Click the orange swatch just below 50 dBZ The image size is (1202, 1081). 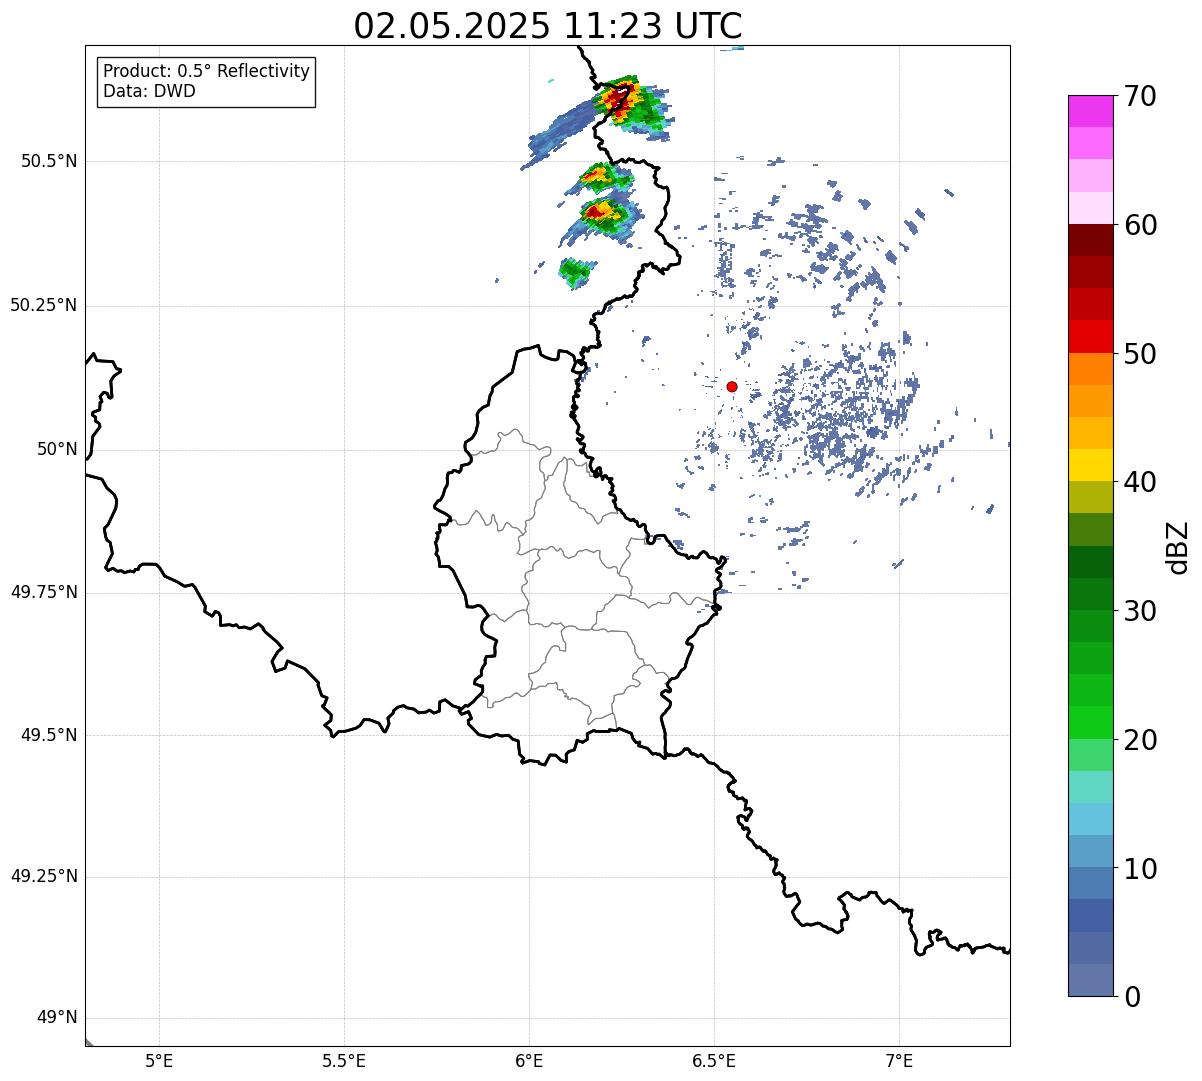[1091, 369]
